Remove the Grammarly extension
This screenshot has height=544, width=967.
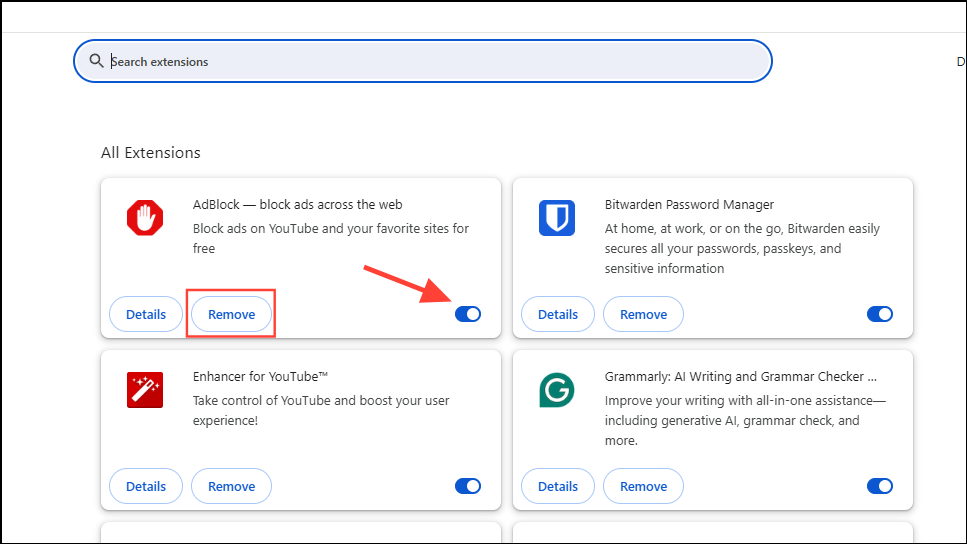coord(643,486)
